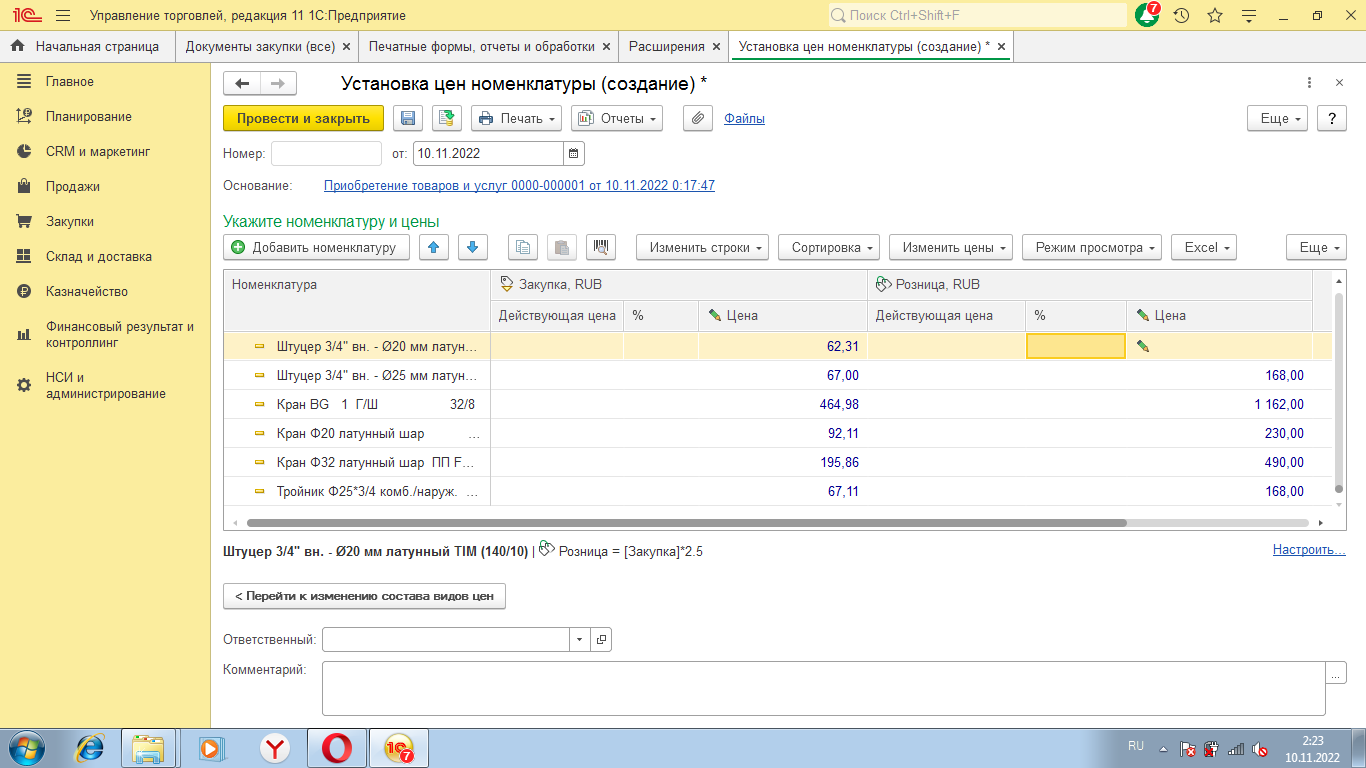Click Перейти к изменению состава видов цен

pyautogui.click(x=364, y=596)
